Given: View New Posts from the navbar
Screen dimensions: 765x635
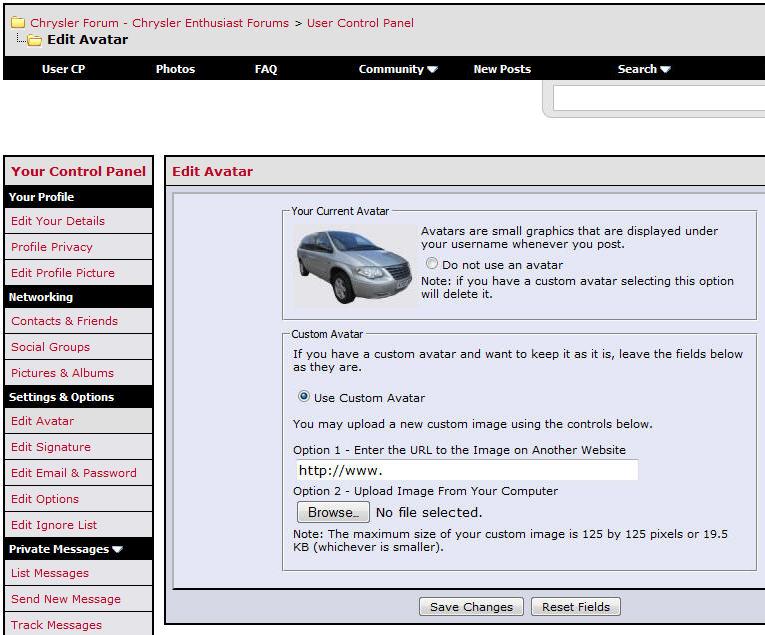Looking at the screenshot, I should (x=502, y=69).
